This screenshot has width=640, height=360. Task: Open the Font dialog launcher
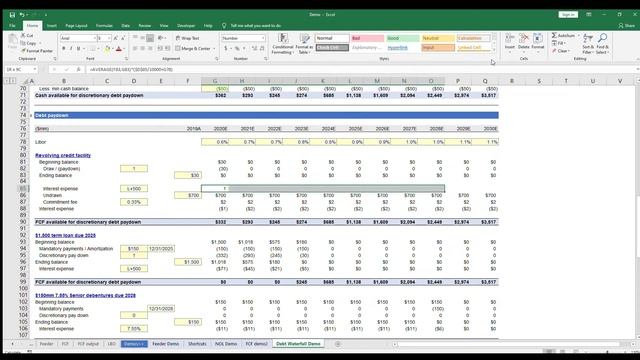126,59
